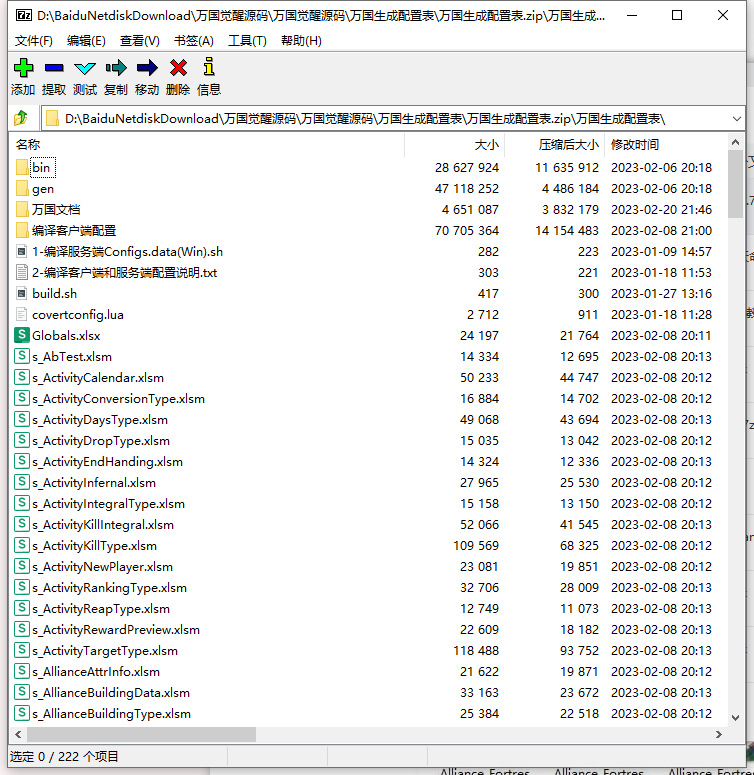
Task: Click the Copy (复制) toolbar icon
Action: pyautogui.click(x=116, y=68)
